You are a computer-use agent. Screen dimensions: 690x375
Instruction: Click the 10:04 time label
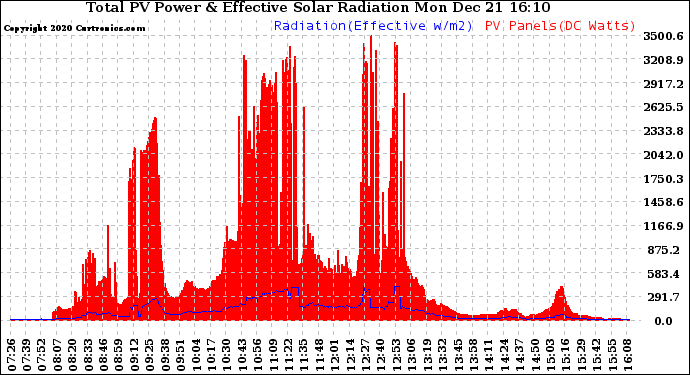click(196, 355)
